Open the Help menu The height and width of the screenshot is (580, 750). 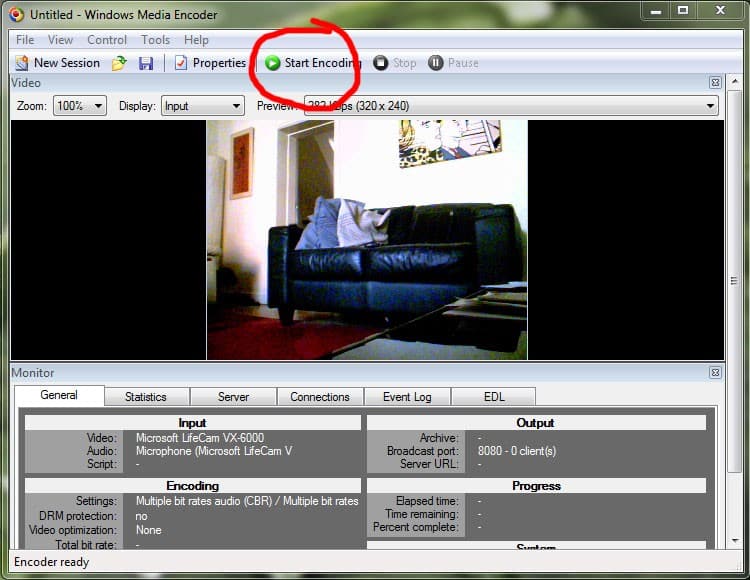coord(196,40)
